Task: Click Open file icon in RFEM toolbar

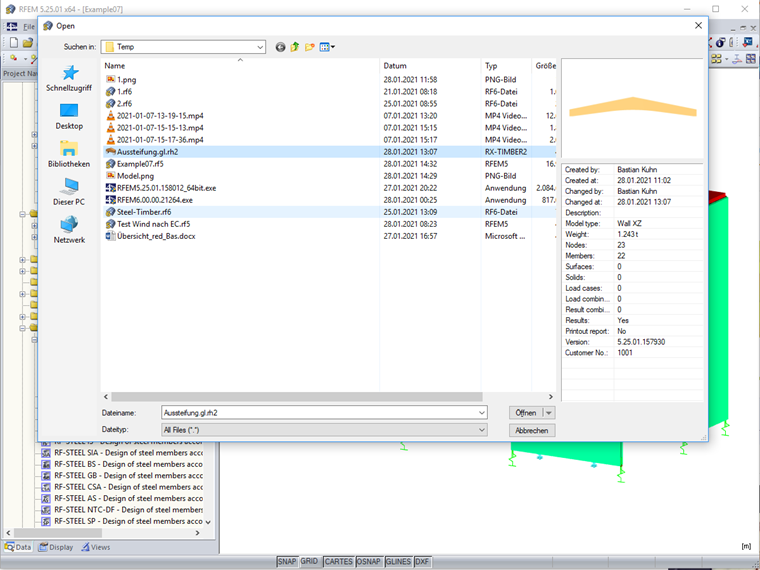Action: pyautogui.click(x=28, y=43)
